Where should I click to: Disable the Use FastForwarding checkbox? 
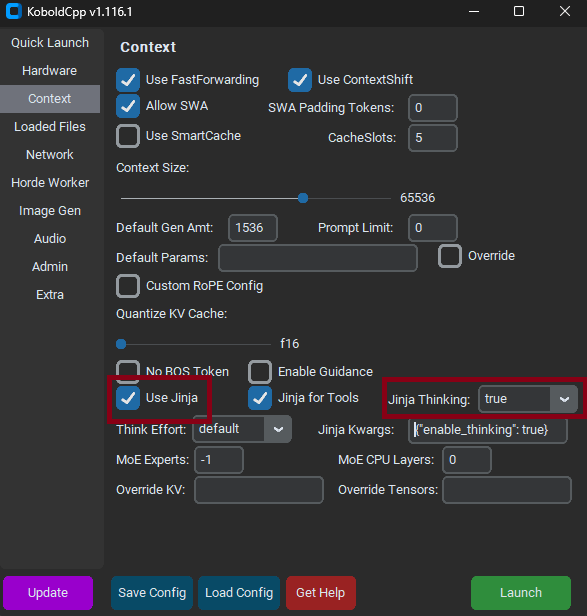pyautogui.click(x=128, y=80)
